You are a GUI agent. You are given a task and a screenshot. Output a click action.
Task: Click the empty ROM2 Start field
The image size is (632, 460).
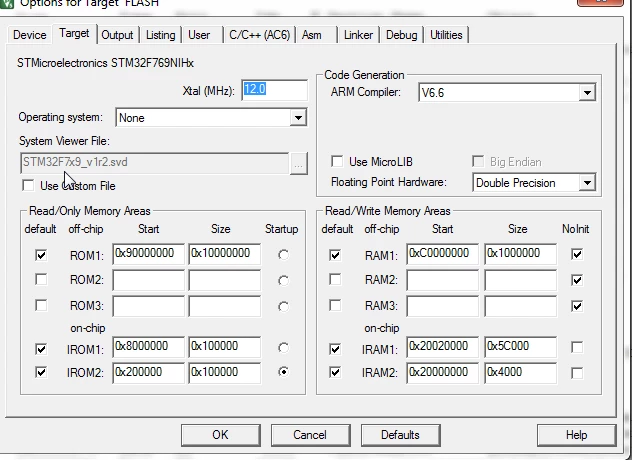click(148, 281)
